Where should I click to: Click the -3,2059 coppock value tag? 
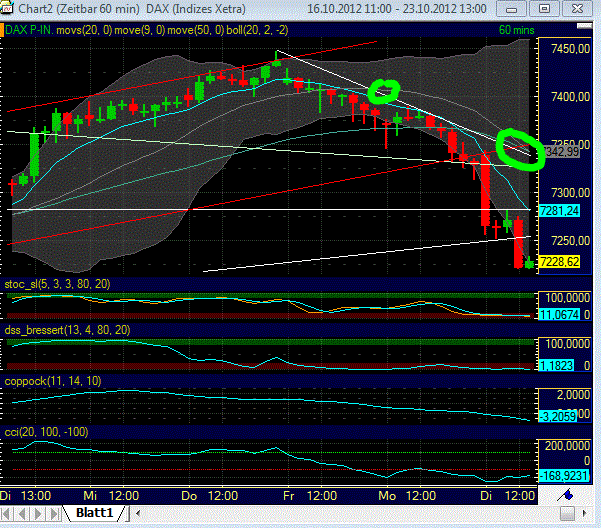(558, 416)
